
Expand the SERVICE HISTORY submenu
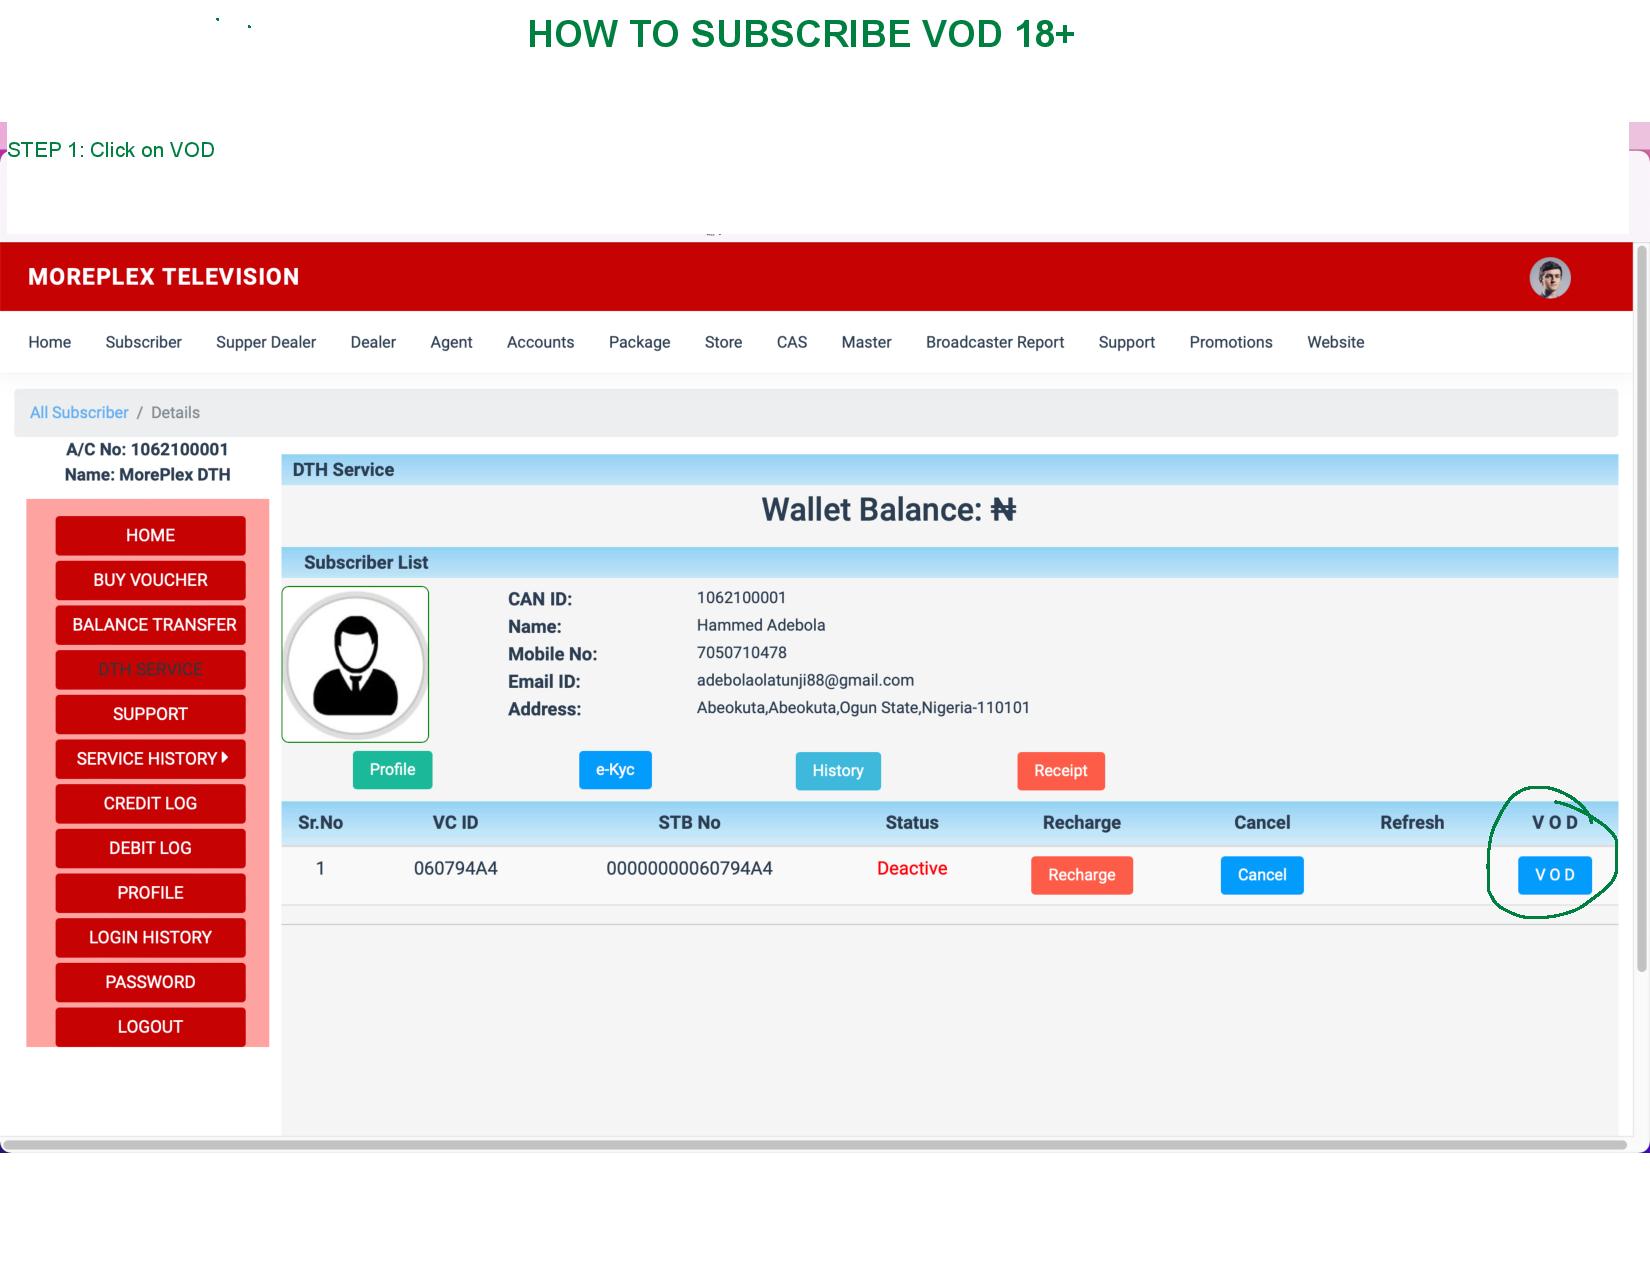coord(150,759)
